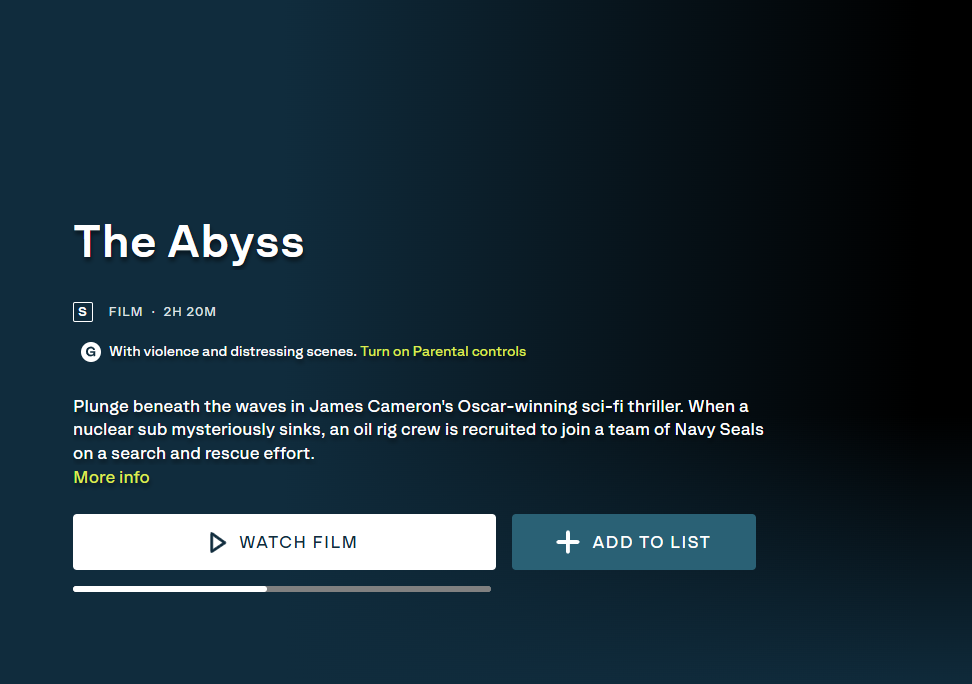Screen dimensions: 972x684
Task: Click the James Cameron film synopsis text
Action: (418, 429)
